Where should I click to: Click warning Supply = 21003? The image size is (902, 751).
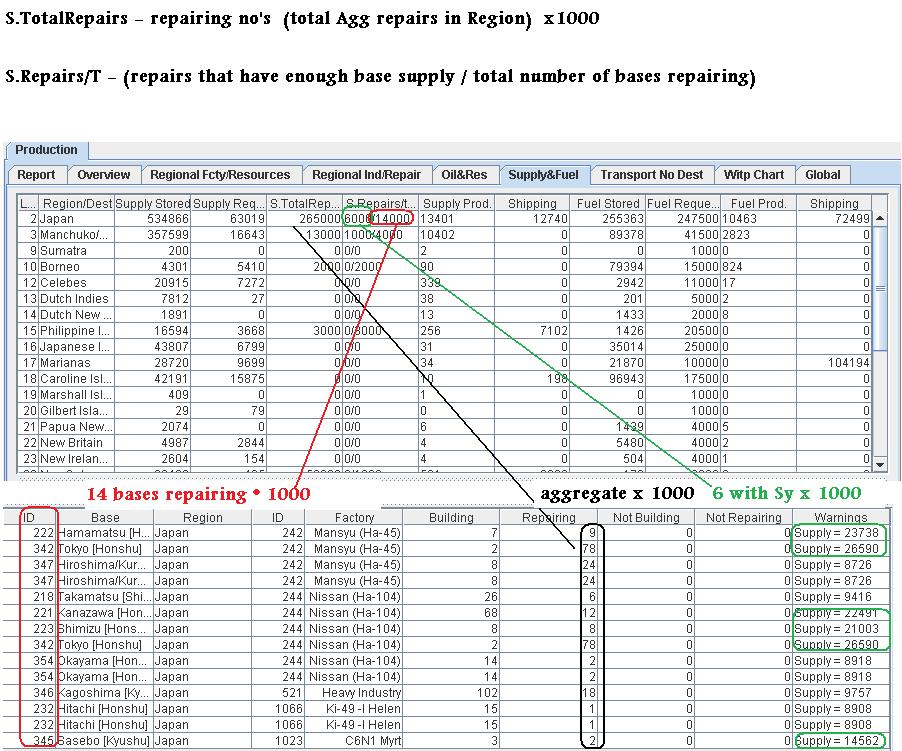pos(836,629)
